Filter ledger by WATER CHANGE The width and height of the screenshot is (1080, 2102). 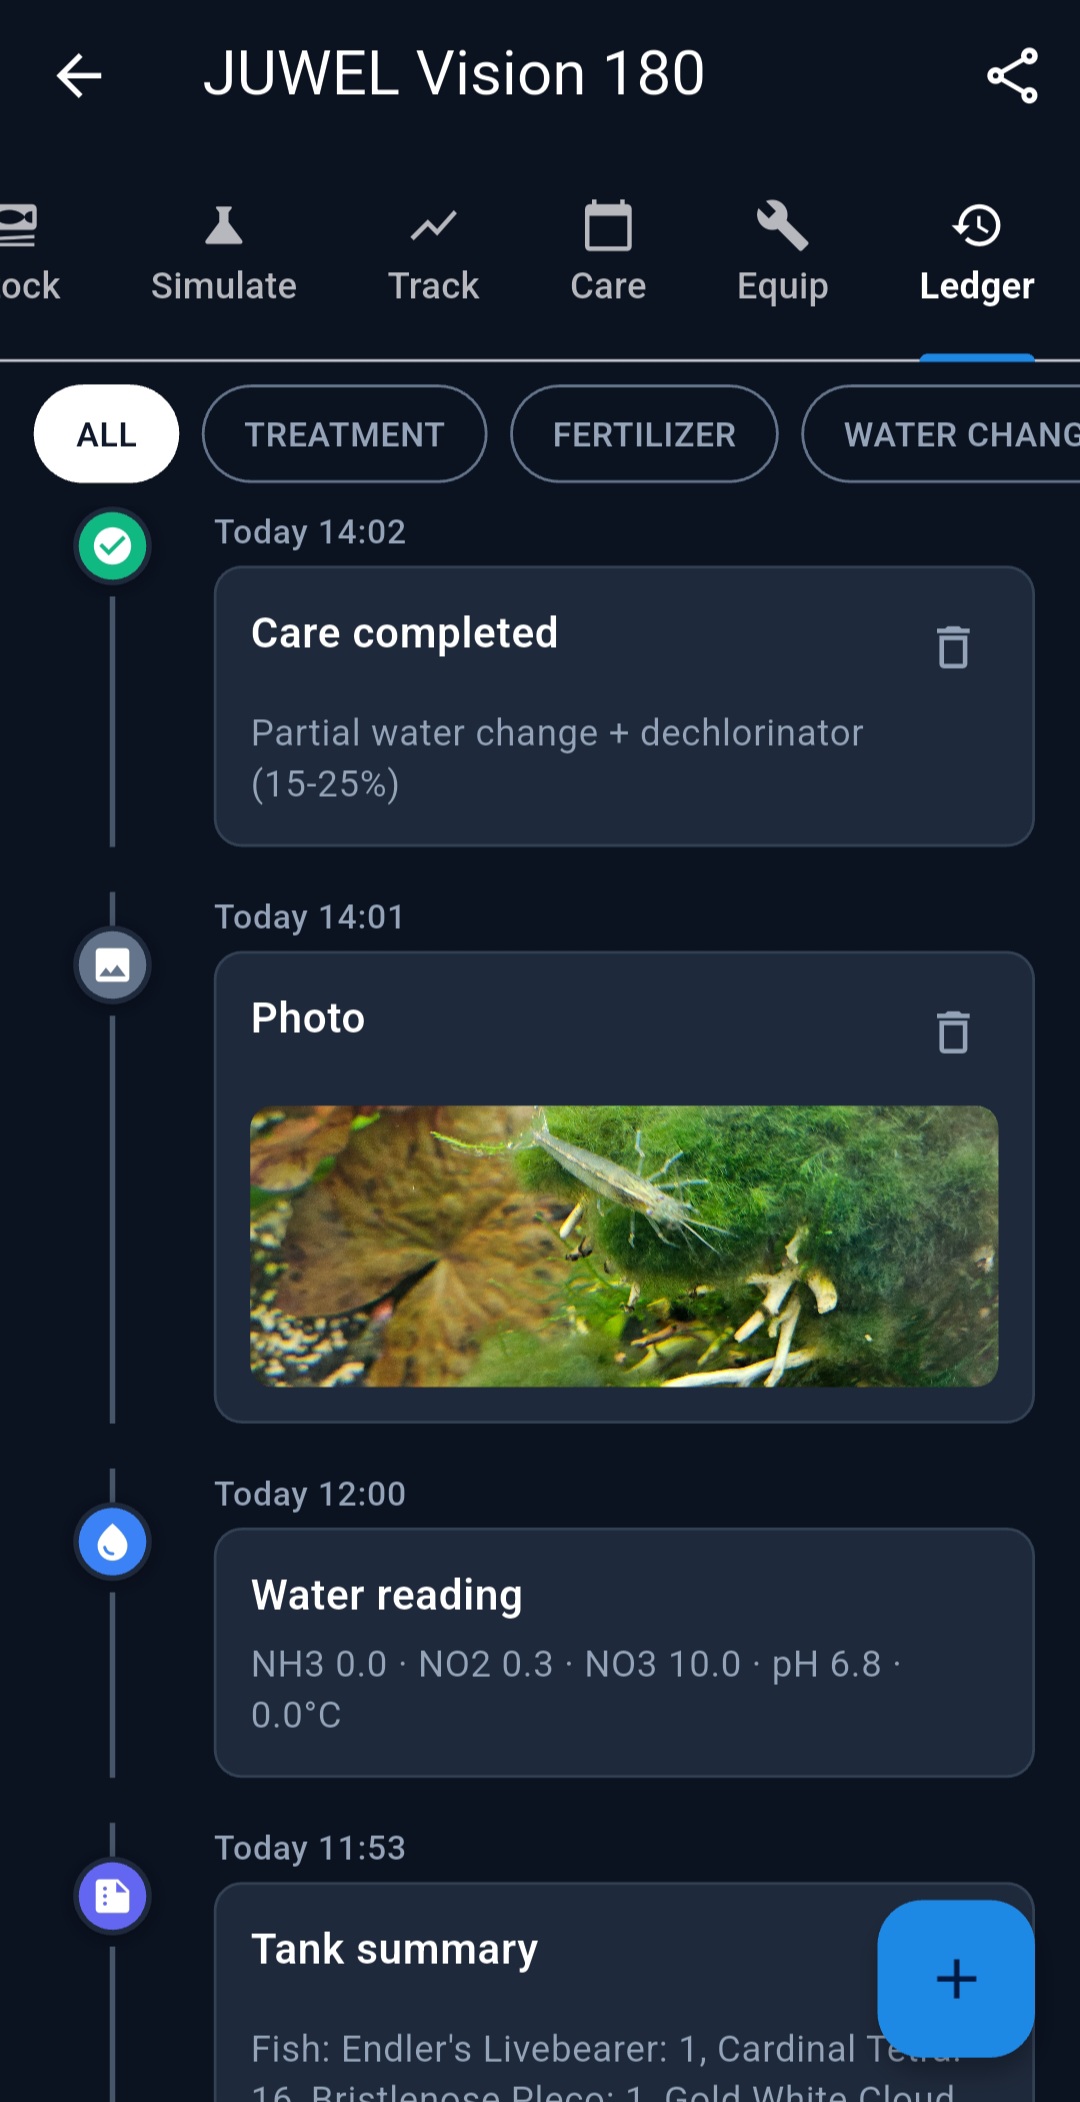pos(950,434)
